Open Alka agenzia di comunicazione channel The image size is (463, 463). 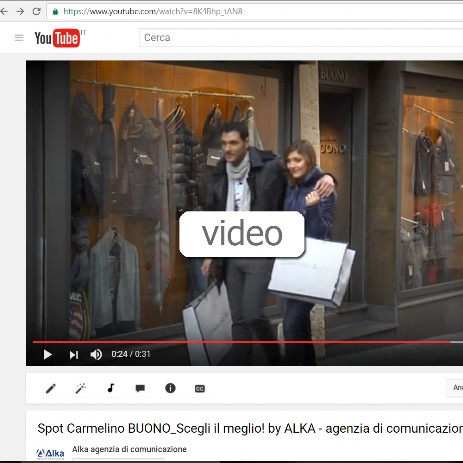pos(129,449)
